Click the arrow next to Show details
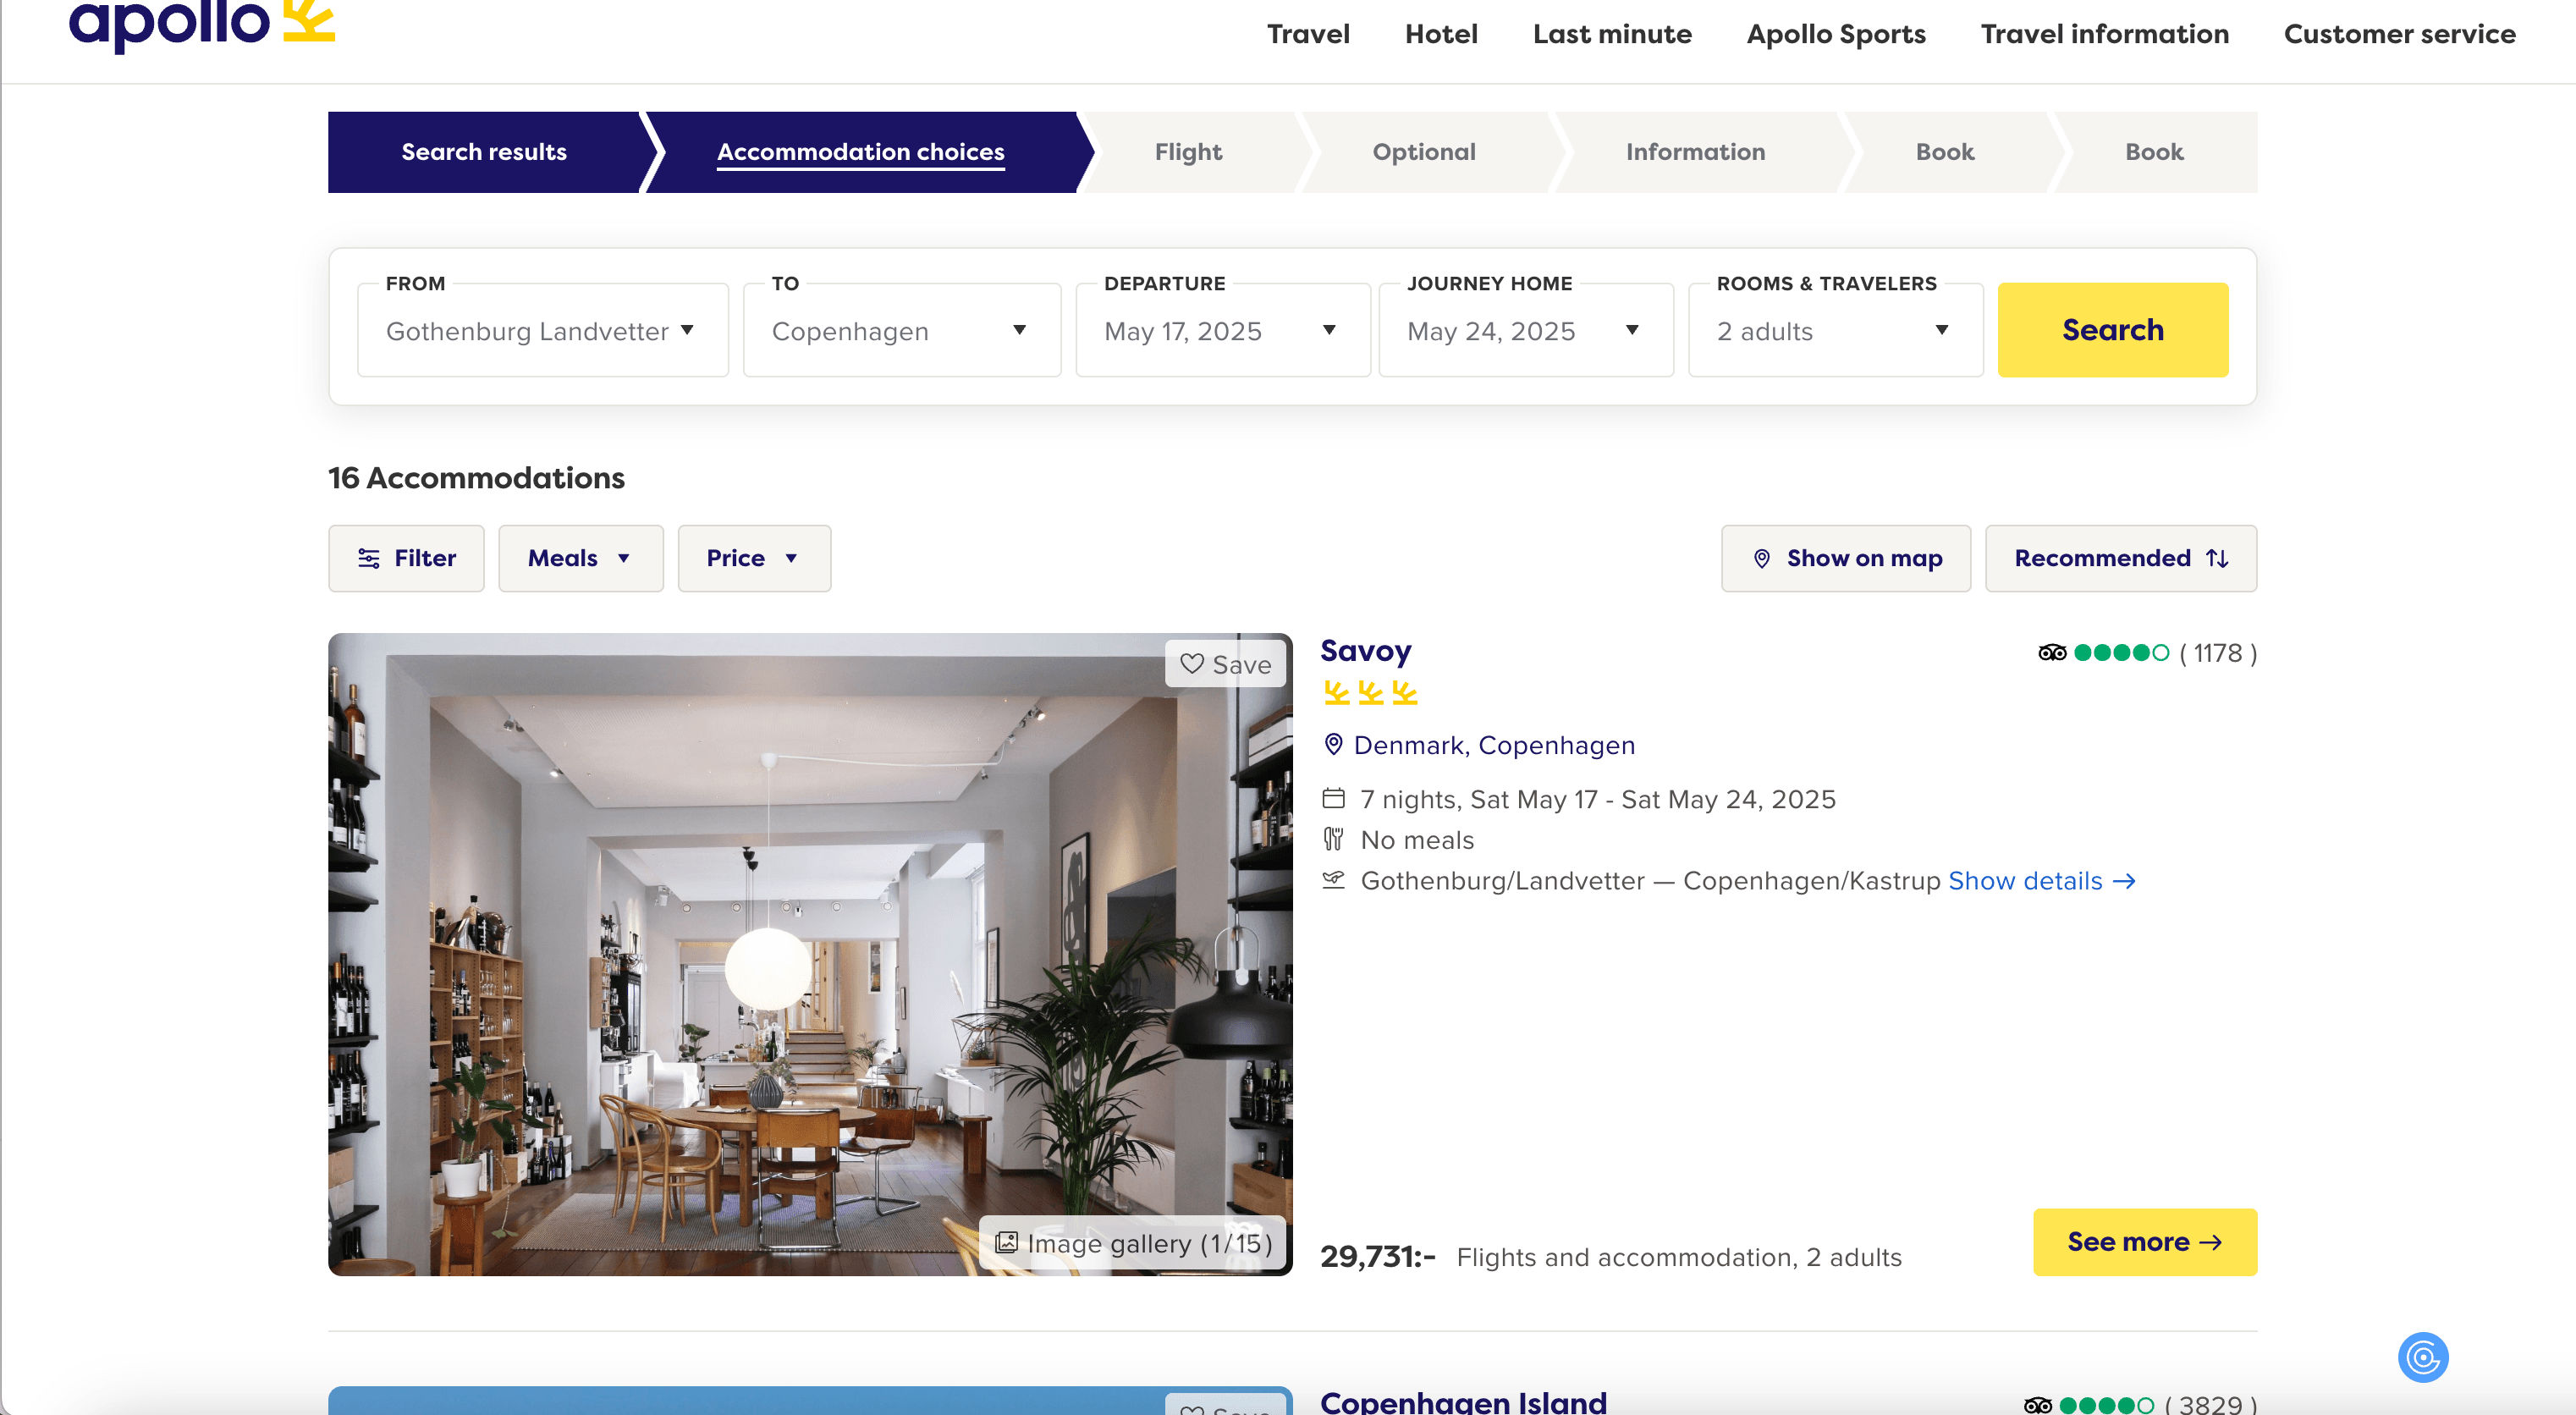 2124,881
